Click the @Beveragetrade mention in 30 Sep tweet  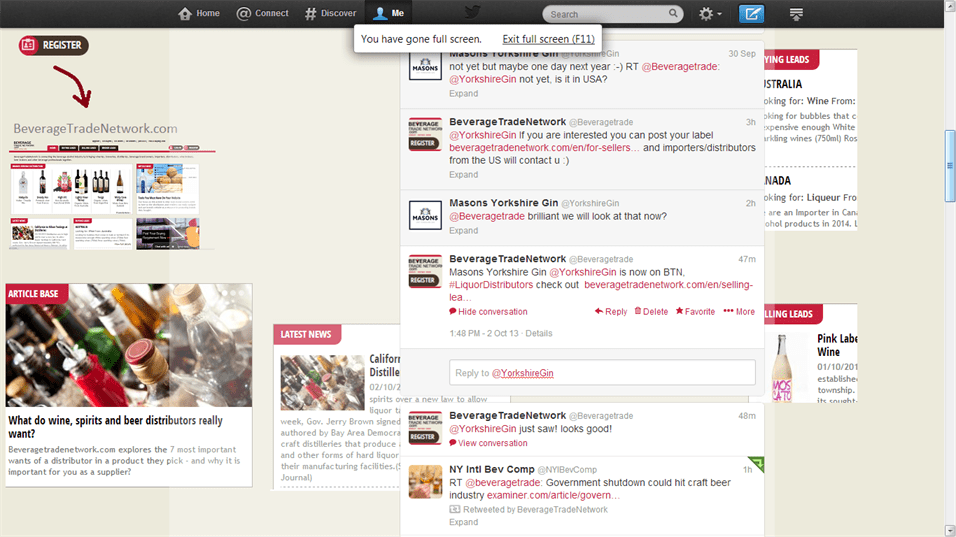point(680,66)
